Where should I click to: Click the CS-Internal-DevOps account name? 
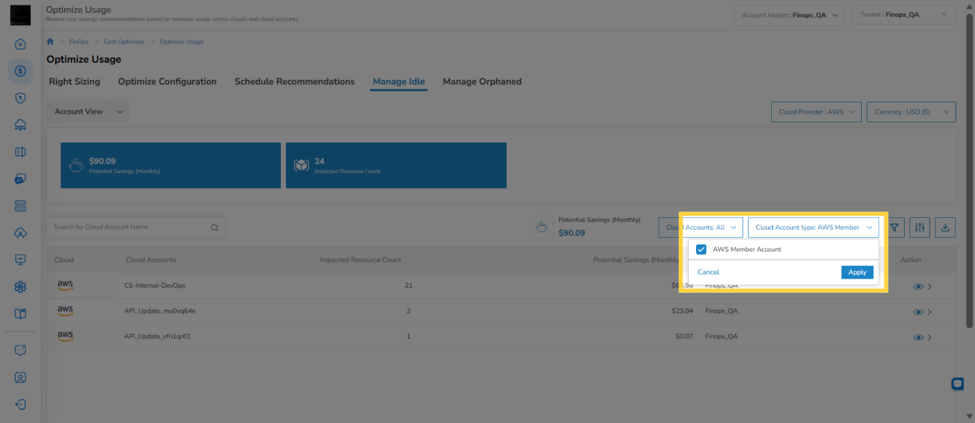(x=155, y=286)
